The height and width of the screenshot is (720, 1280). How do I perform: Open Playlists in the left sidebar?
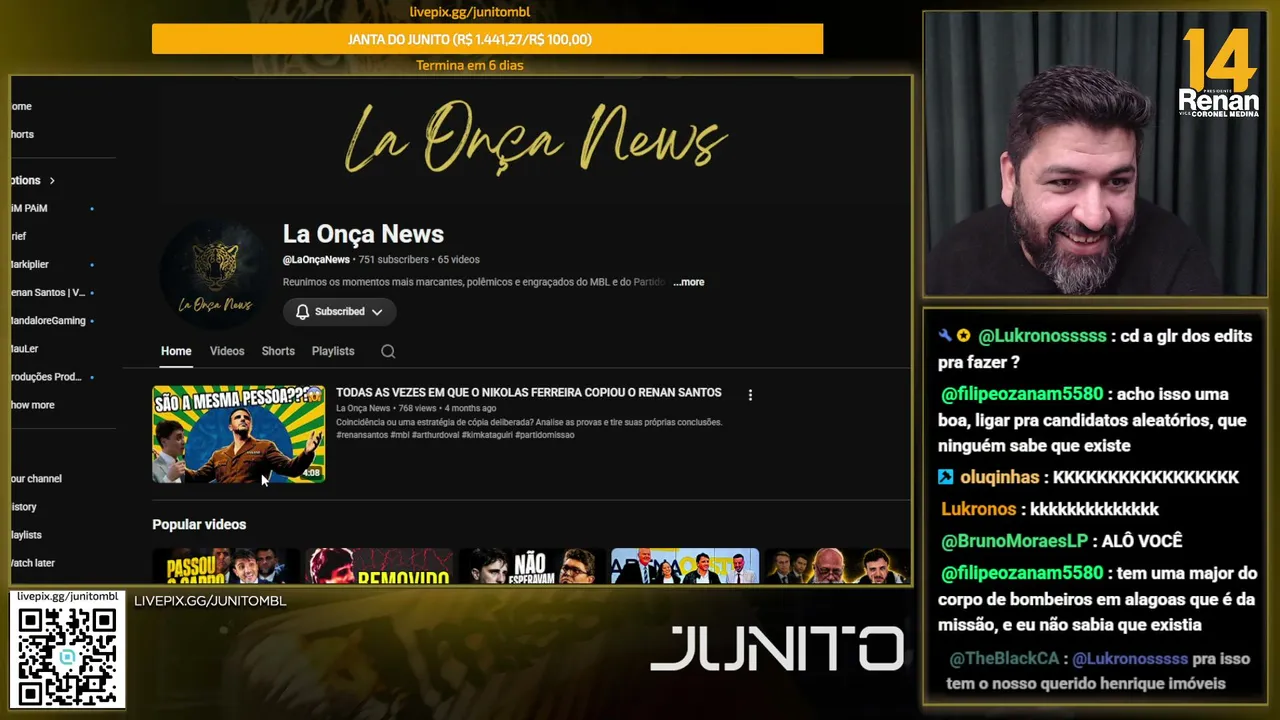pyautogui.click(x=26, y=535)
